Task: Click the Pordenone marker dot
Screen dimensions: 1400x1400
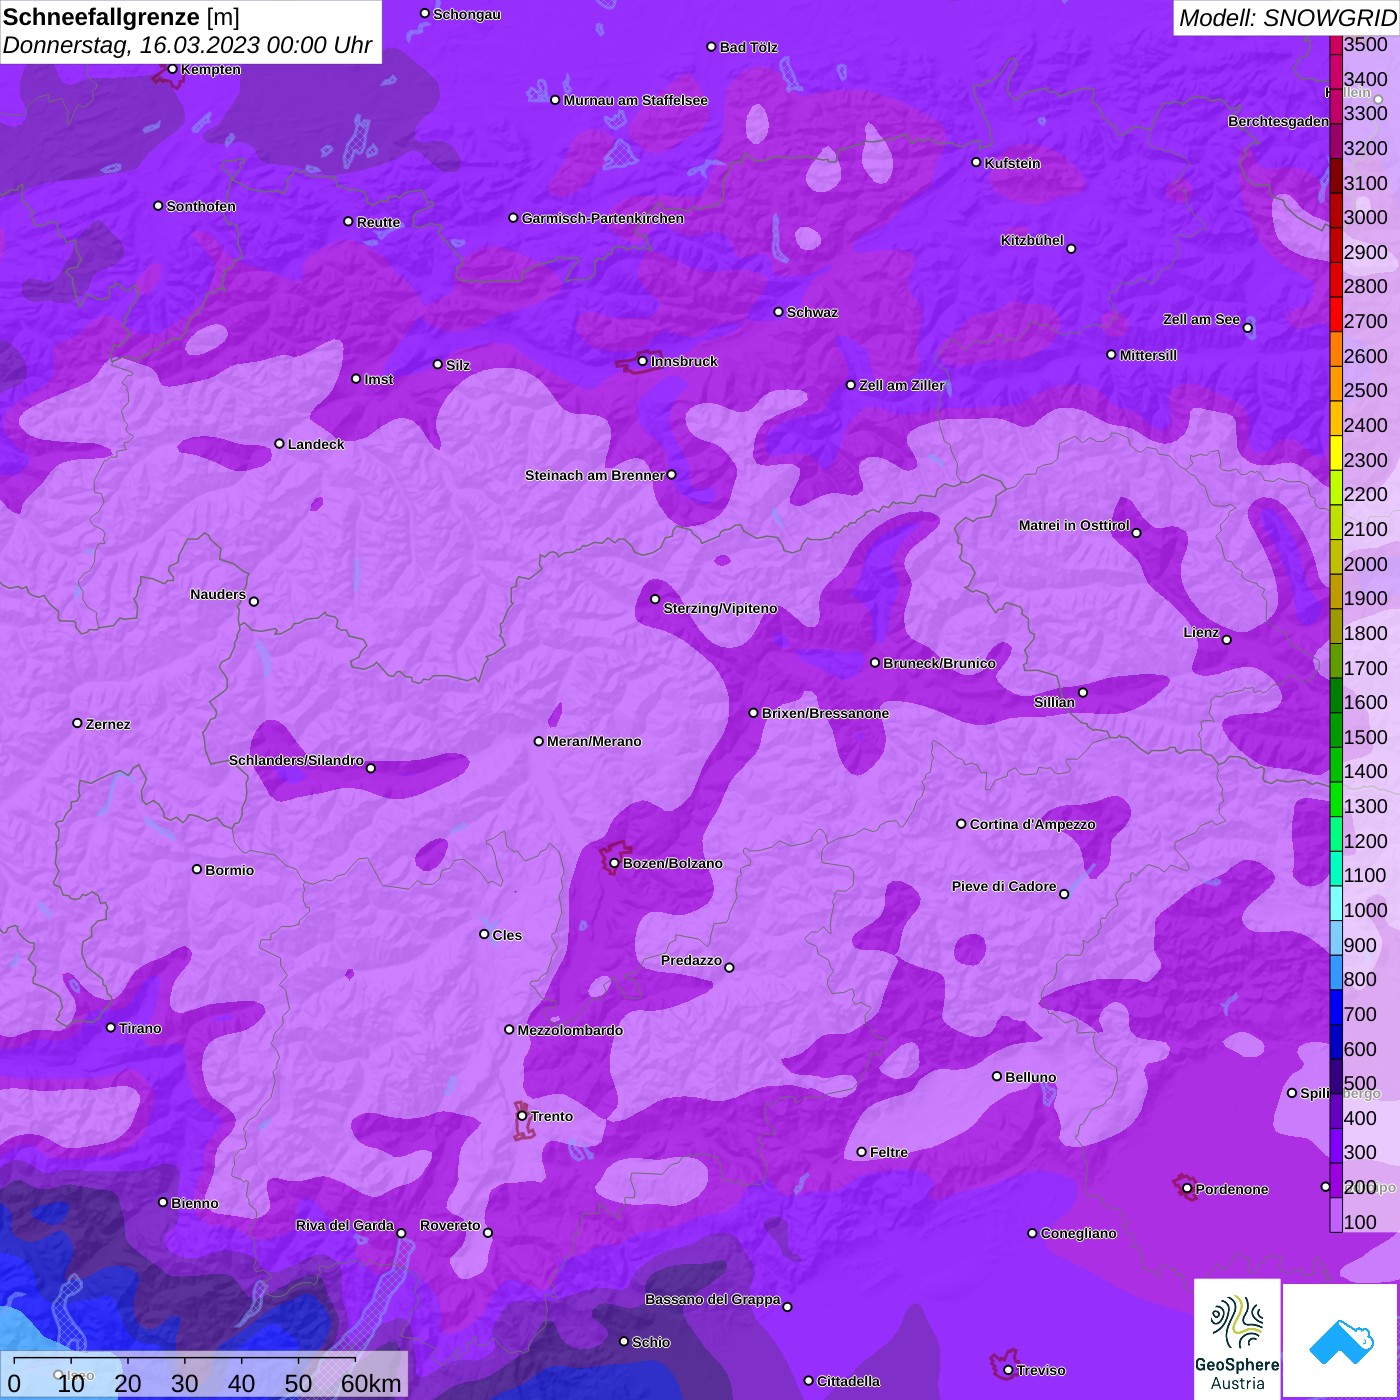Action: coord(1188,1189)
